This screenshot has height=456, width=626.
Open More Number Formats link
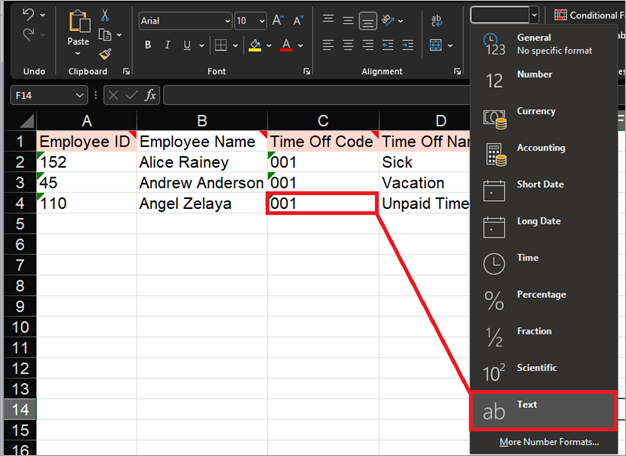pyautogui.click(x=549, y=442)
